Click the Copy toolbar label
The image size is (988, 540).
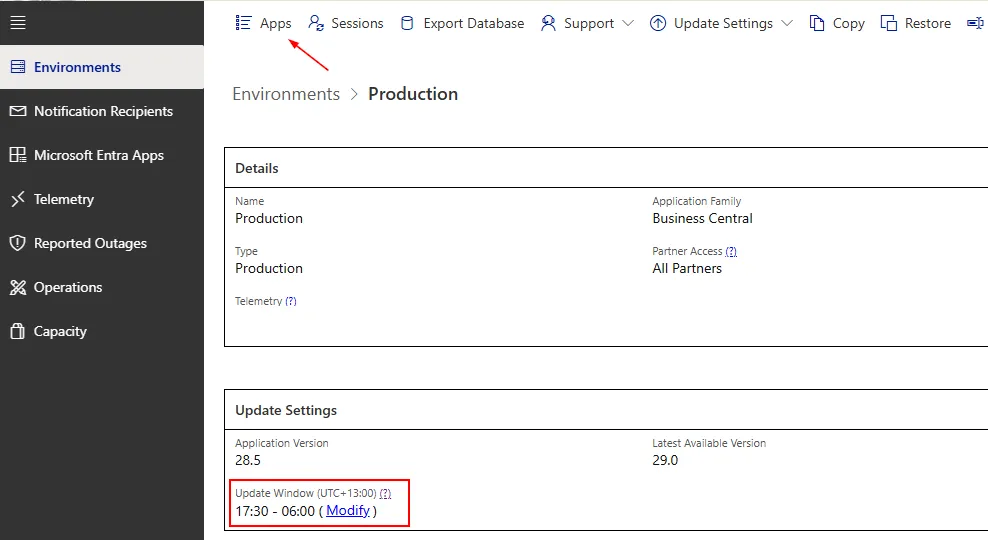[x=848, y=24]
